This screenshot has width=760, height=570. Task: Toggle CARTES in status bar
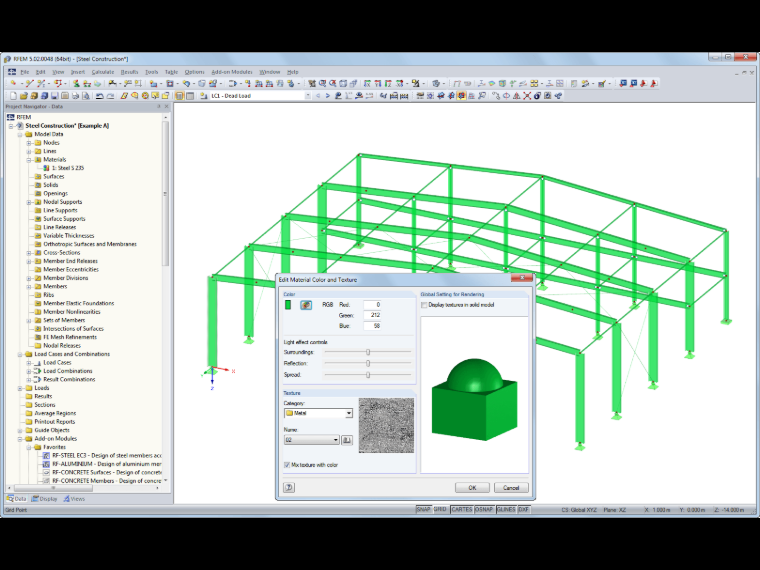pos(461,509)
